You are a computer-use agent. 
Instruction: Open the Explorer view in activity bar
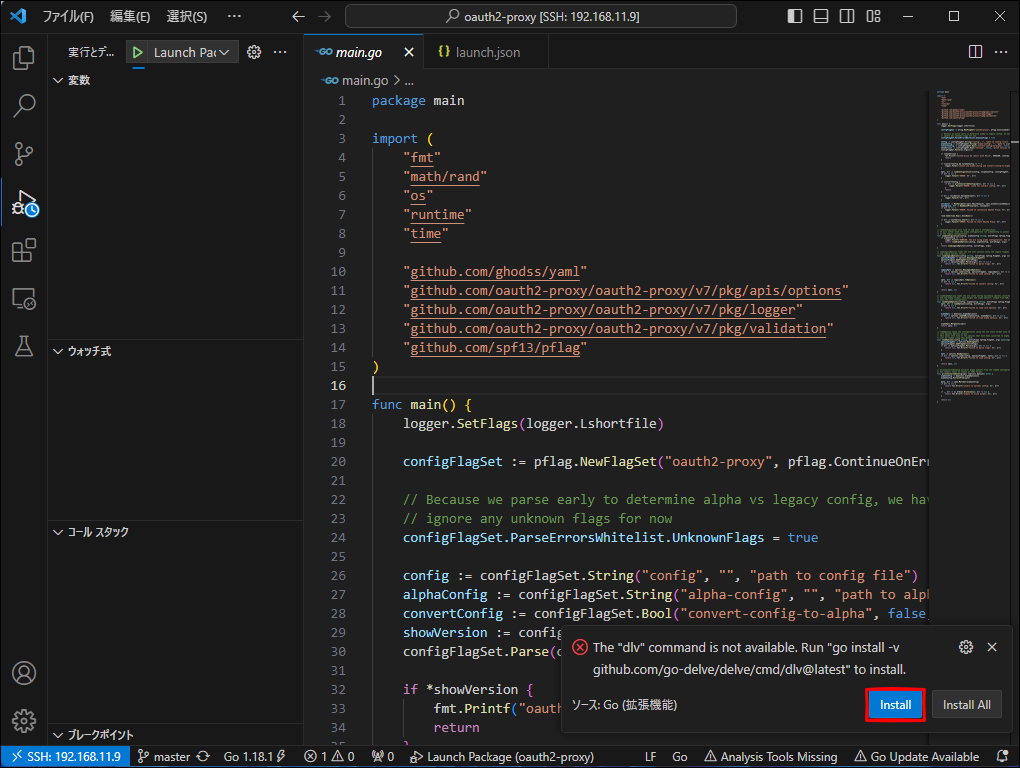coord(23,58)
